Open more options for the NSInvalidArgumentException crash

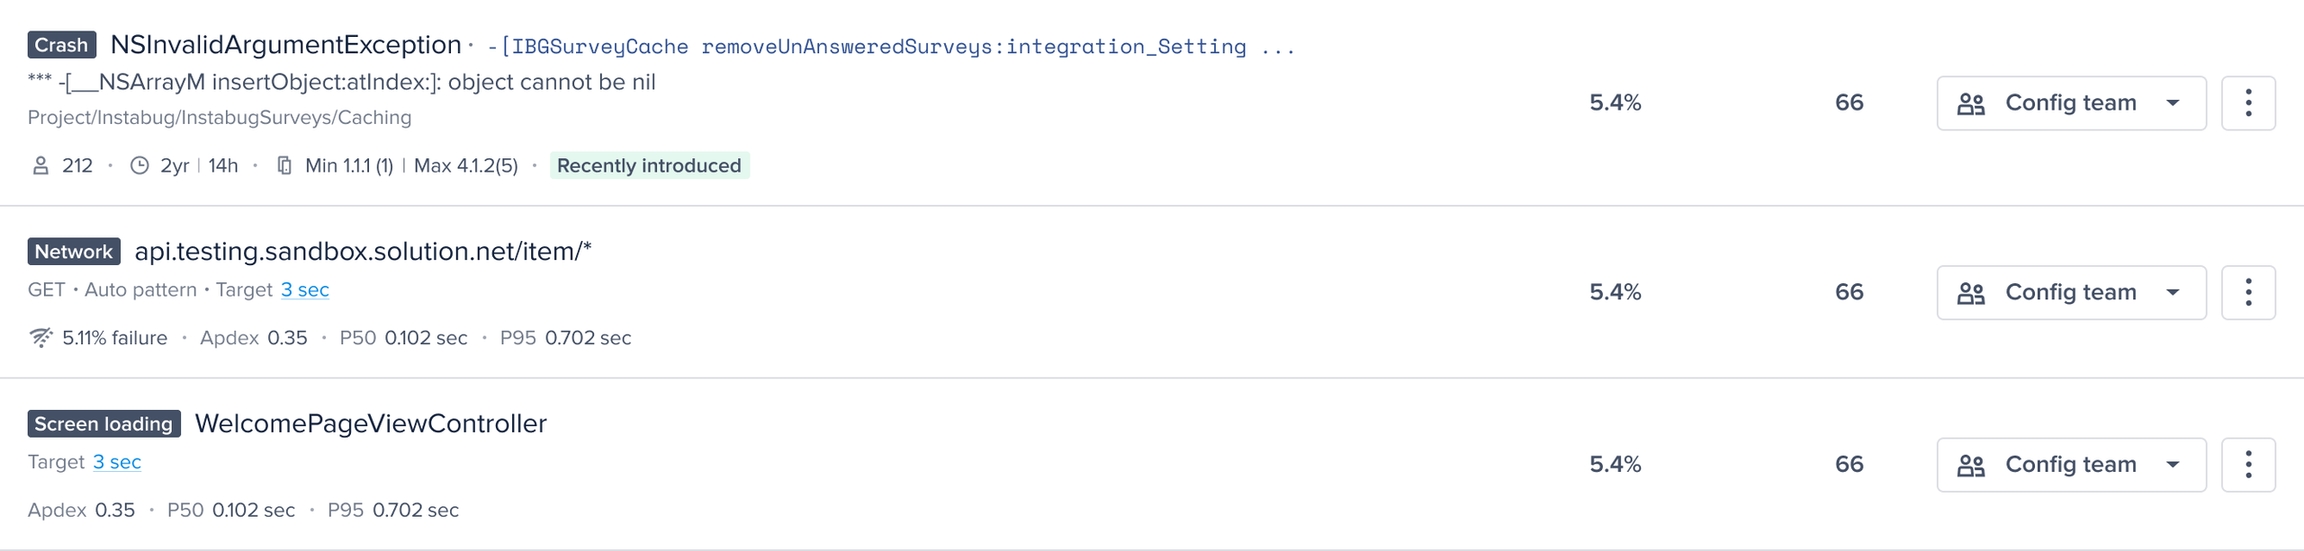[x=2248, y=103]
